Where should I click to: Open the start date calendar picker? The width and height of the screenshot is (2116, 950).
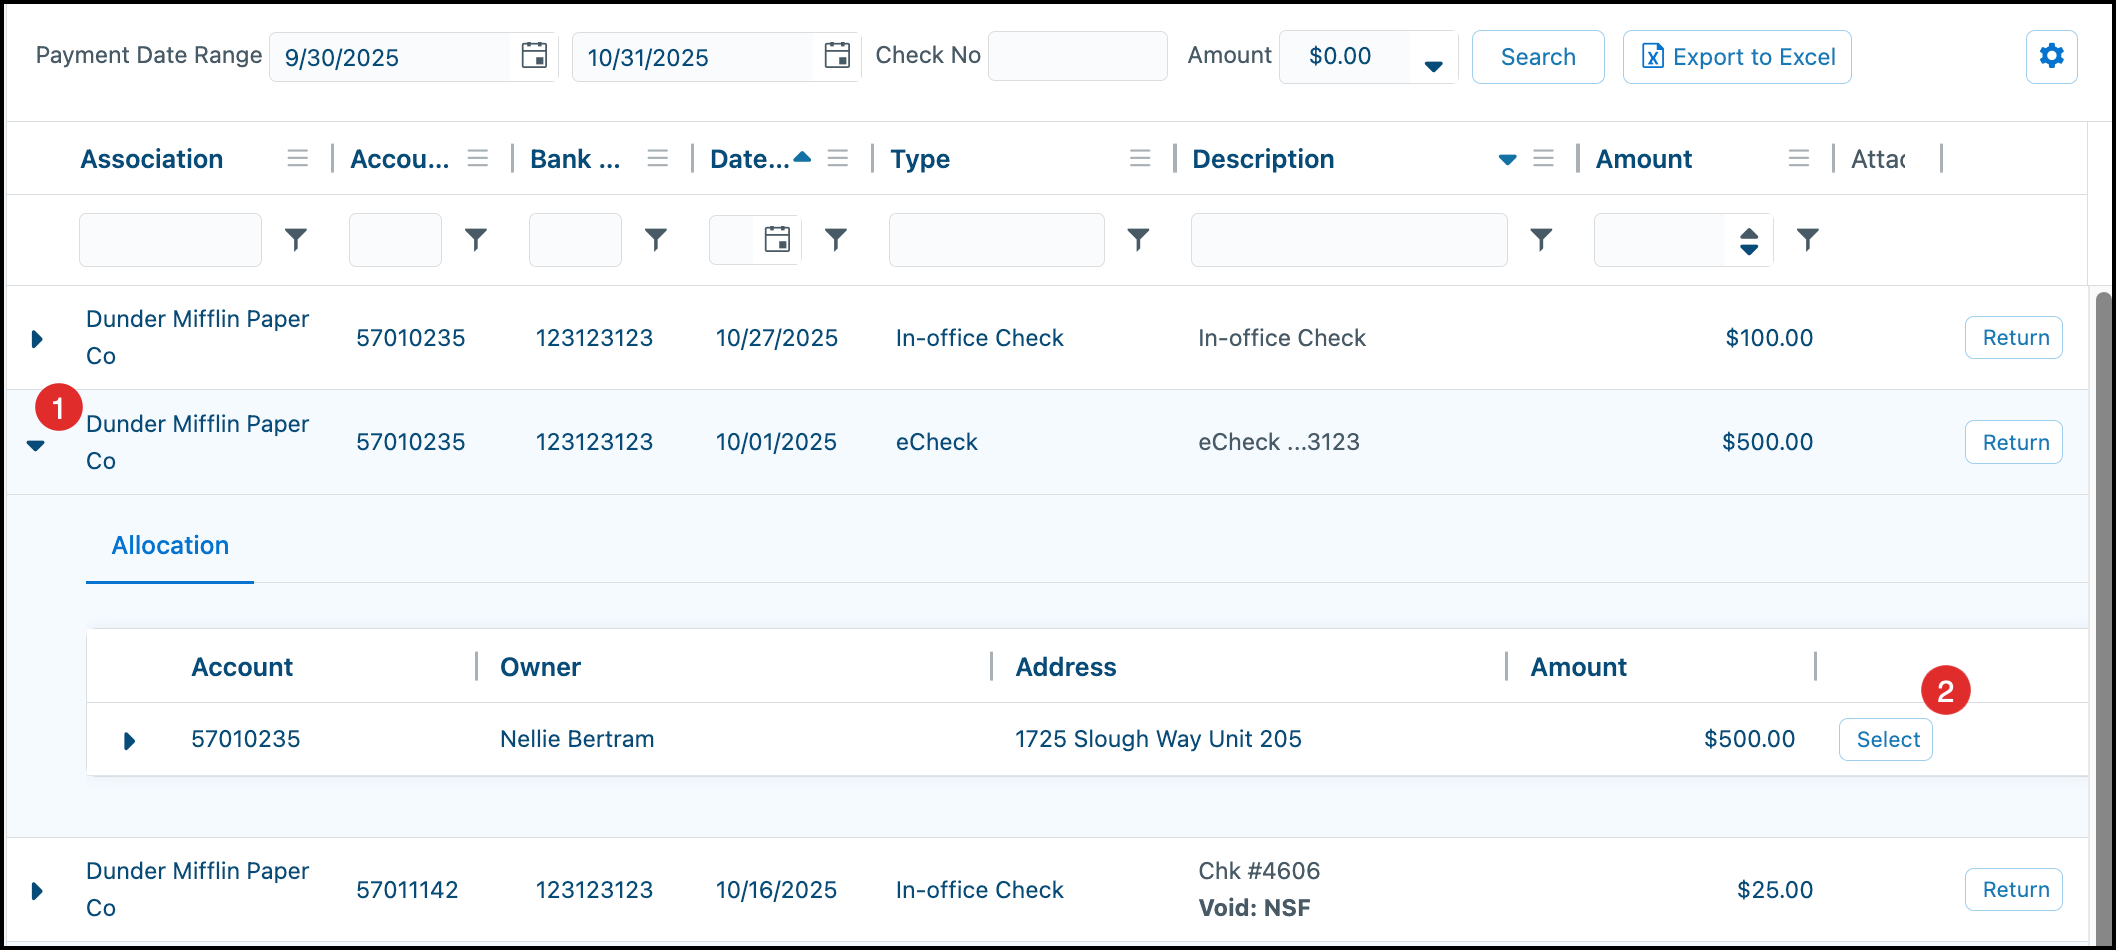(x=535, y=56)
